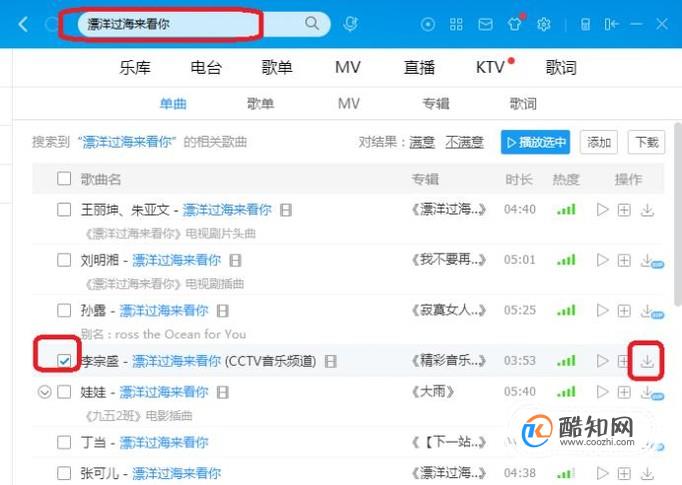
Task: Select the 单曲 results sub-tab
Action: tap(173, 104)
